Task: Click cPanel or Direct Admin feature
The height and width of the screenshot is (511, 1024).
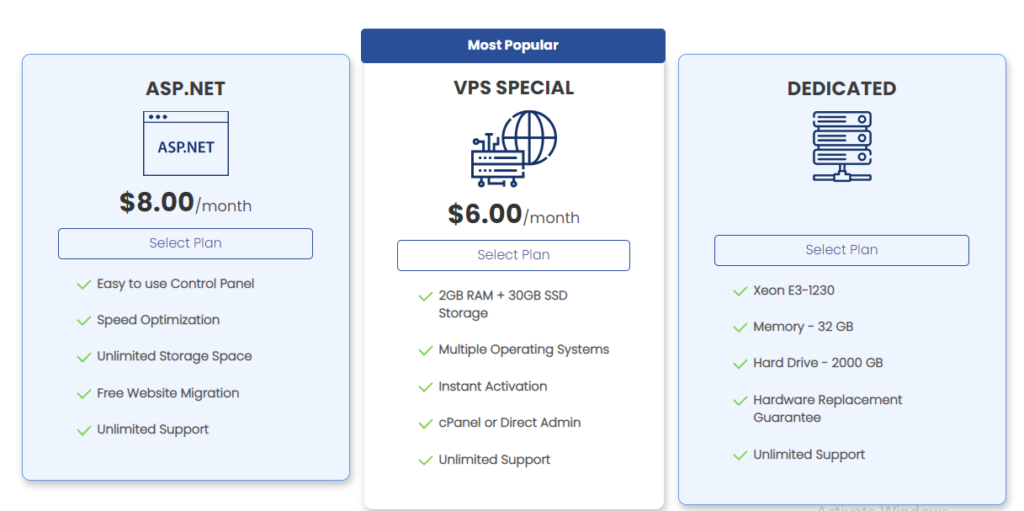Action: (509, 423)
